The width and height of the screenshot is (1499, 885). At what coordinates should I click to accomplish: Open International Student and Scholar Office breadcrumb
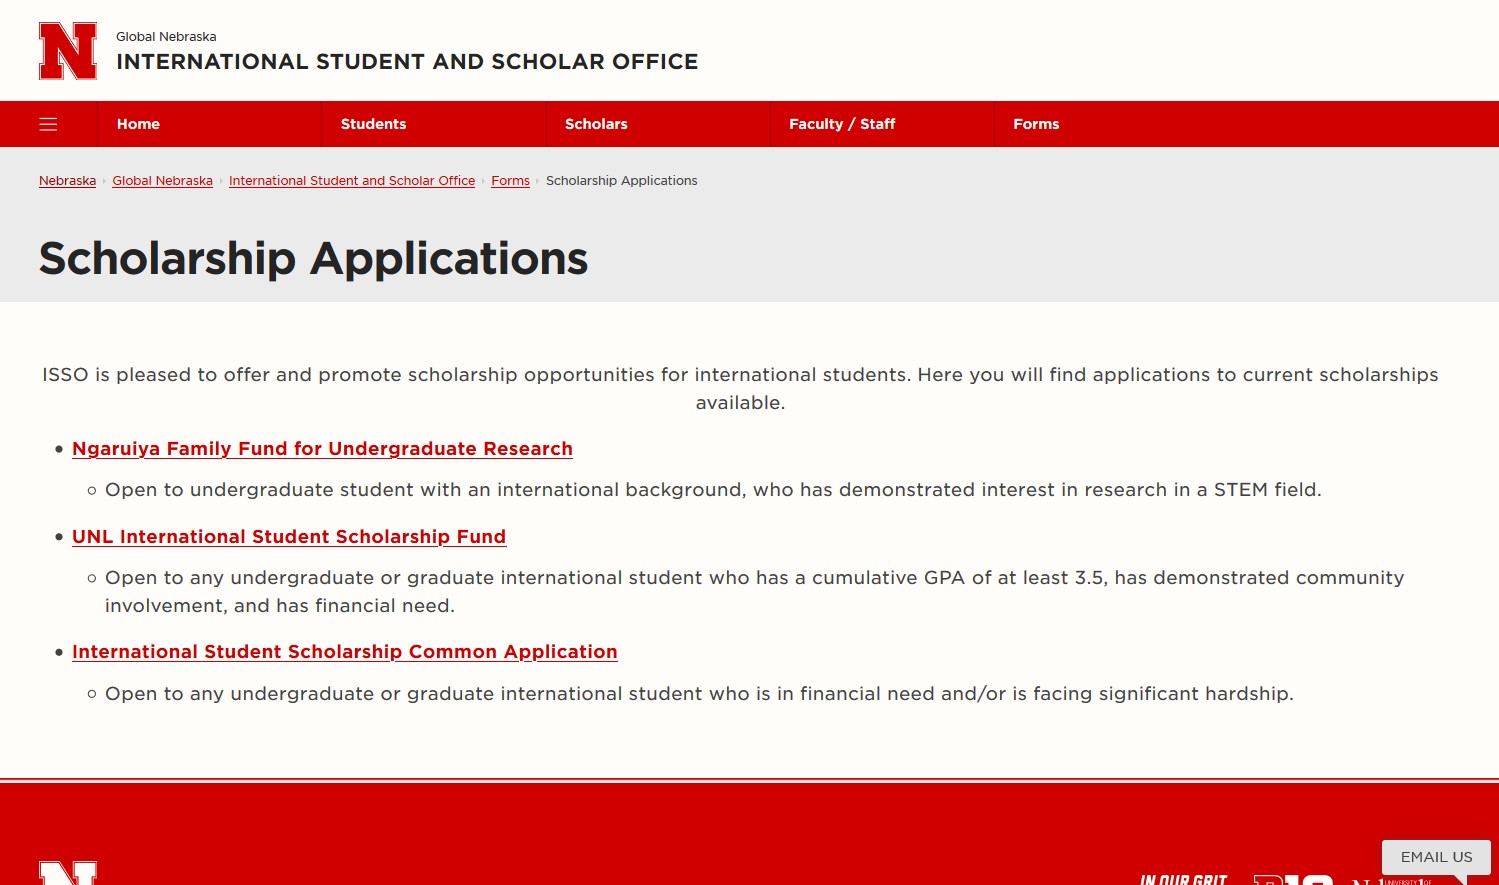[x=352, y=181]
